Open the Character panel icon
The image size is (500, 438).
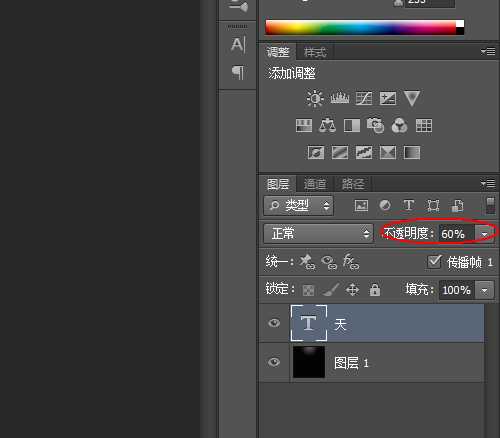tap(238, 45)
